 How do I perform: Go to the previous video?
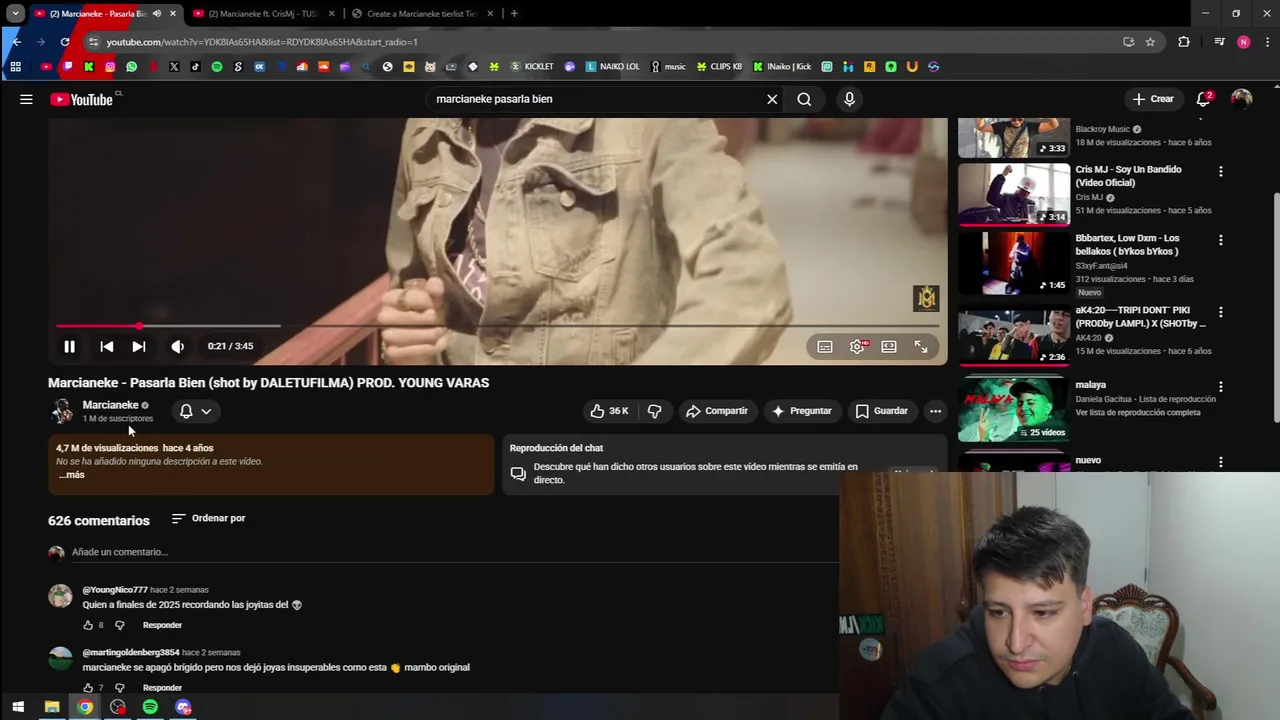106,346
